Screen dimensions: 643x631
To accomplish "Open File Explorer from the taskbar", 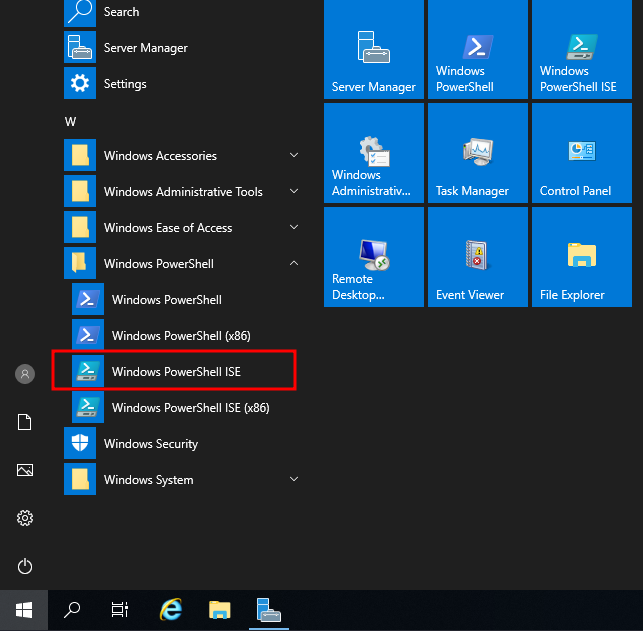I will click(x=220, y=610).
